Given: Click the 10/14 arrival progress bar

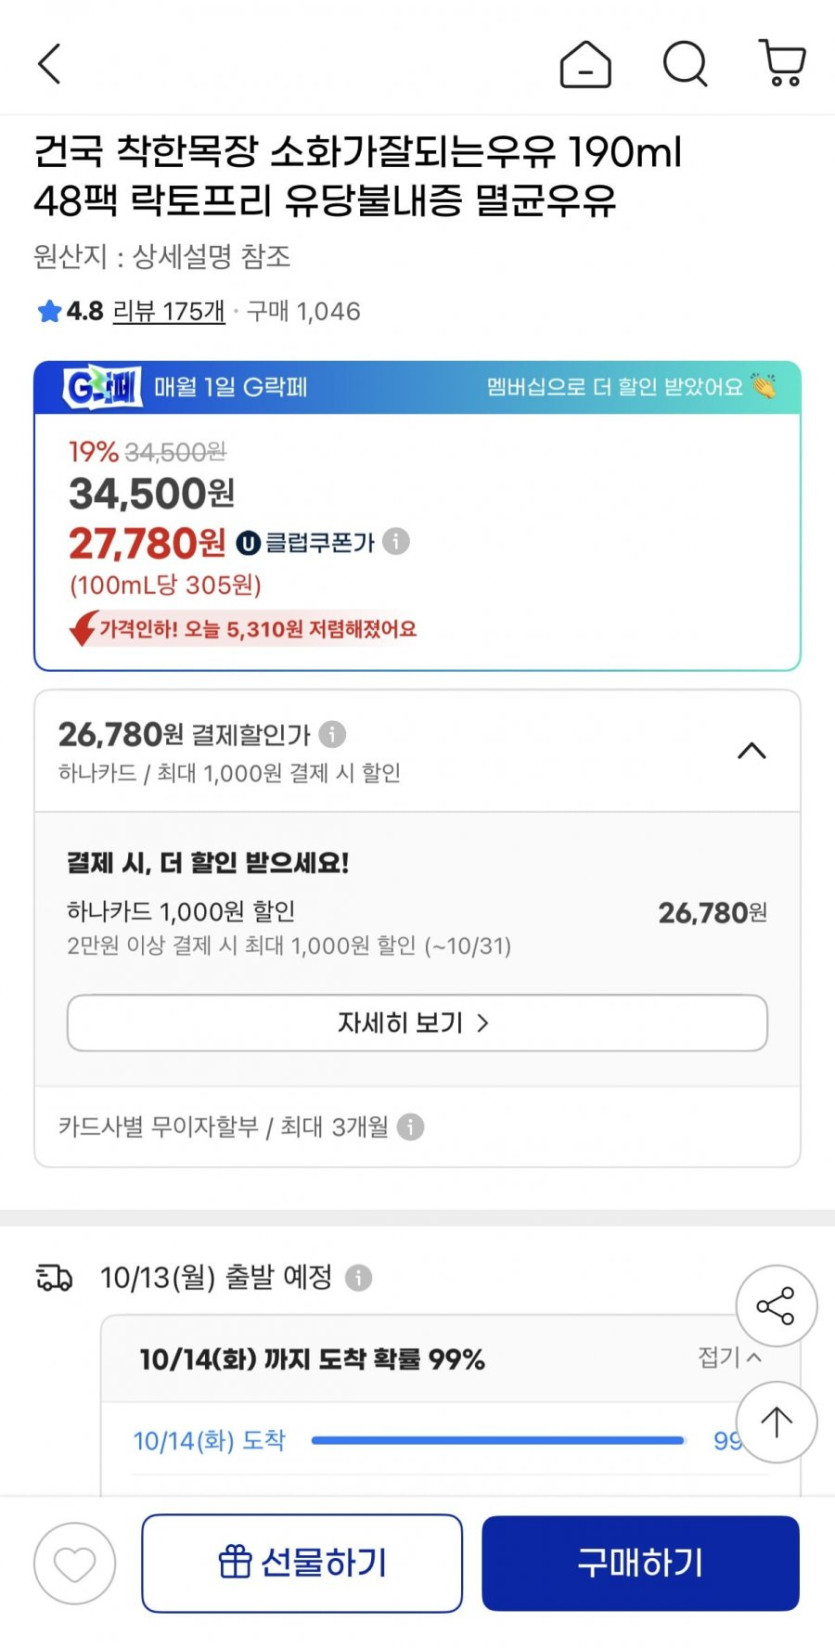Looking at the screenshot, I should coord(497,1441).
